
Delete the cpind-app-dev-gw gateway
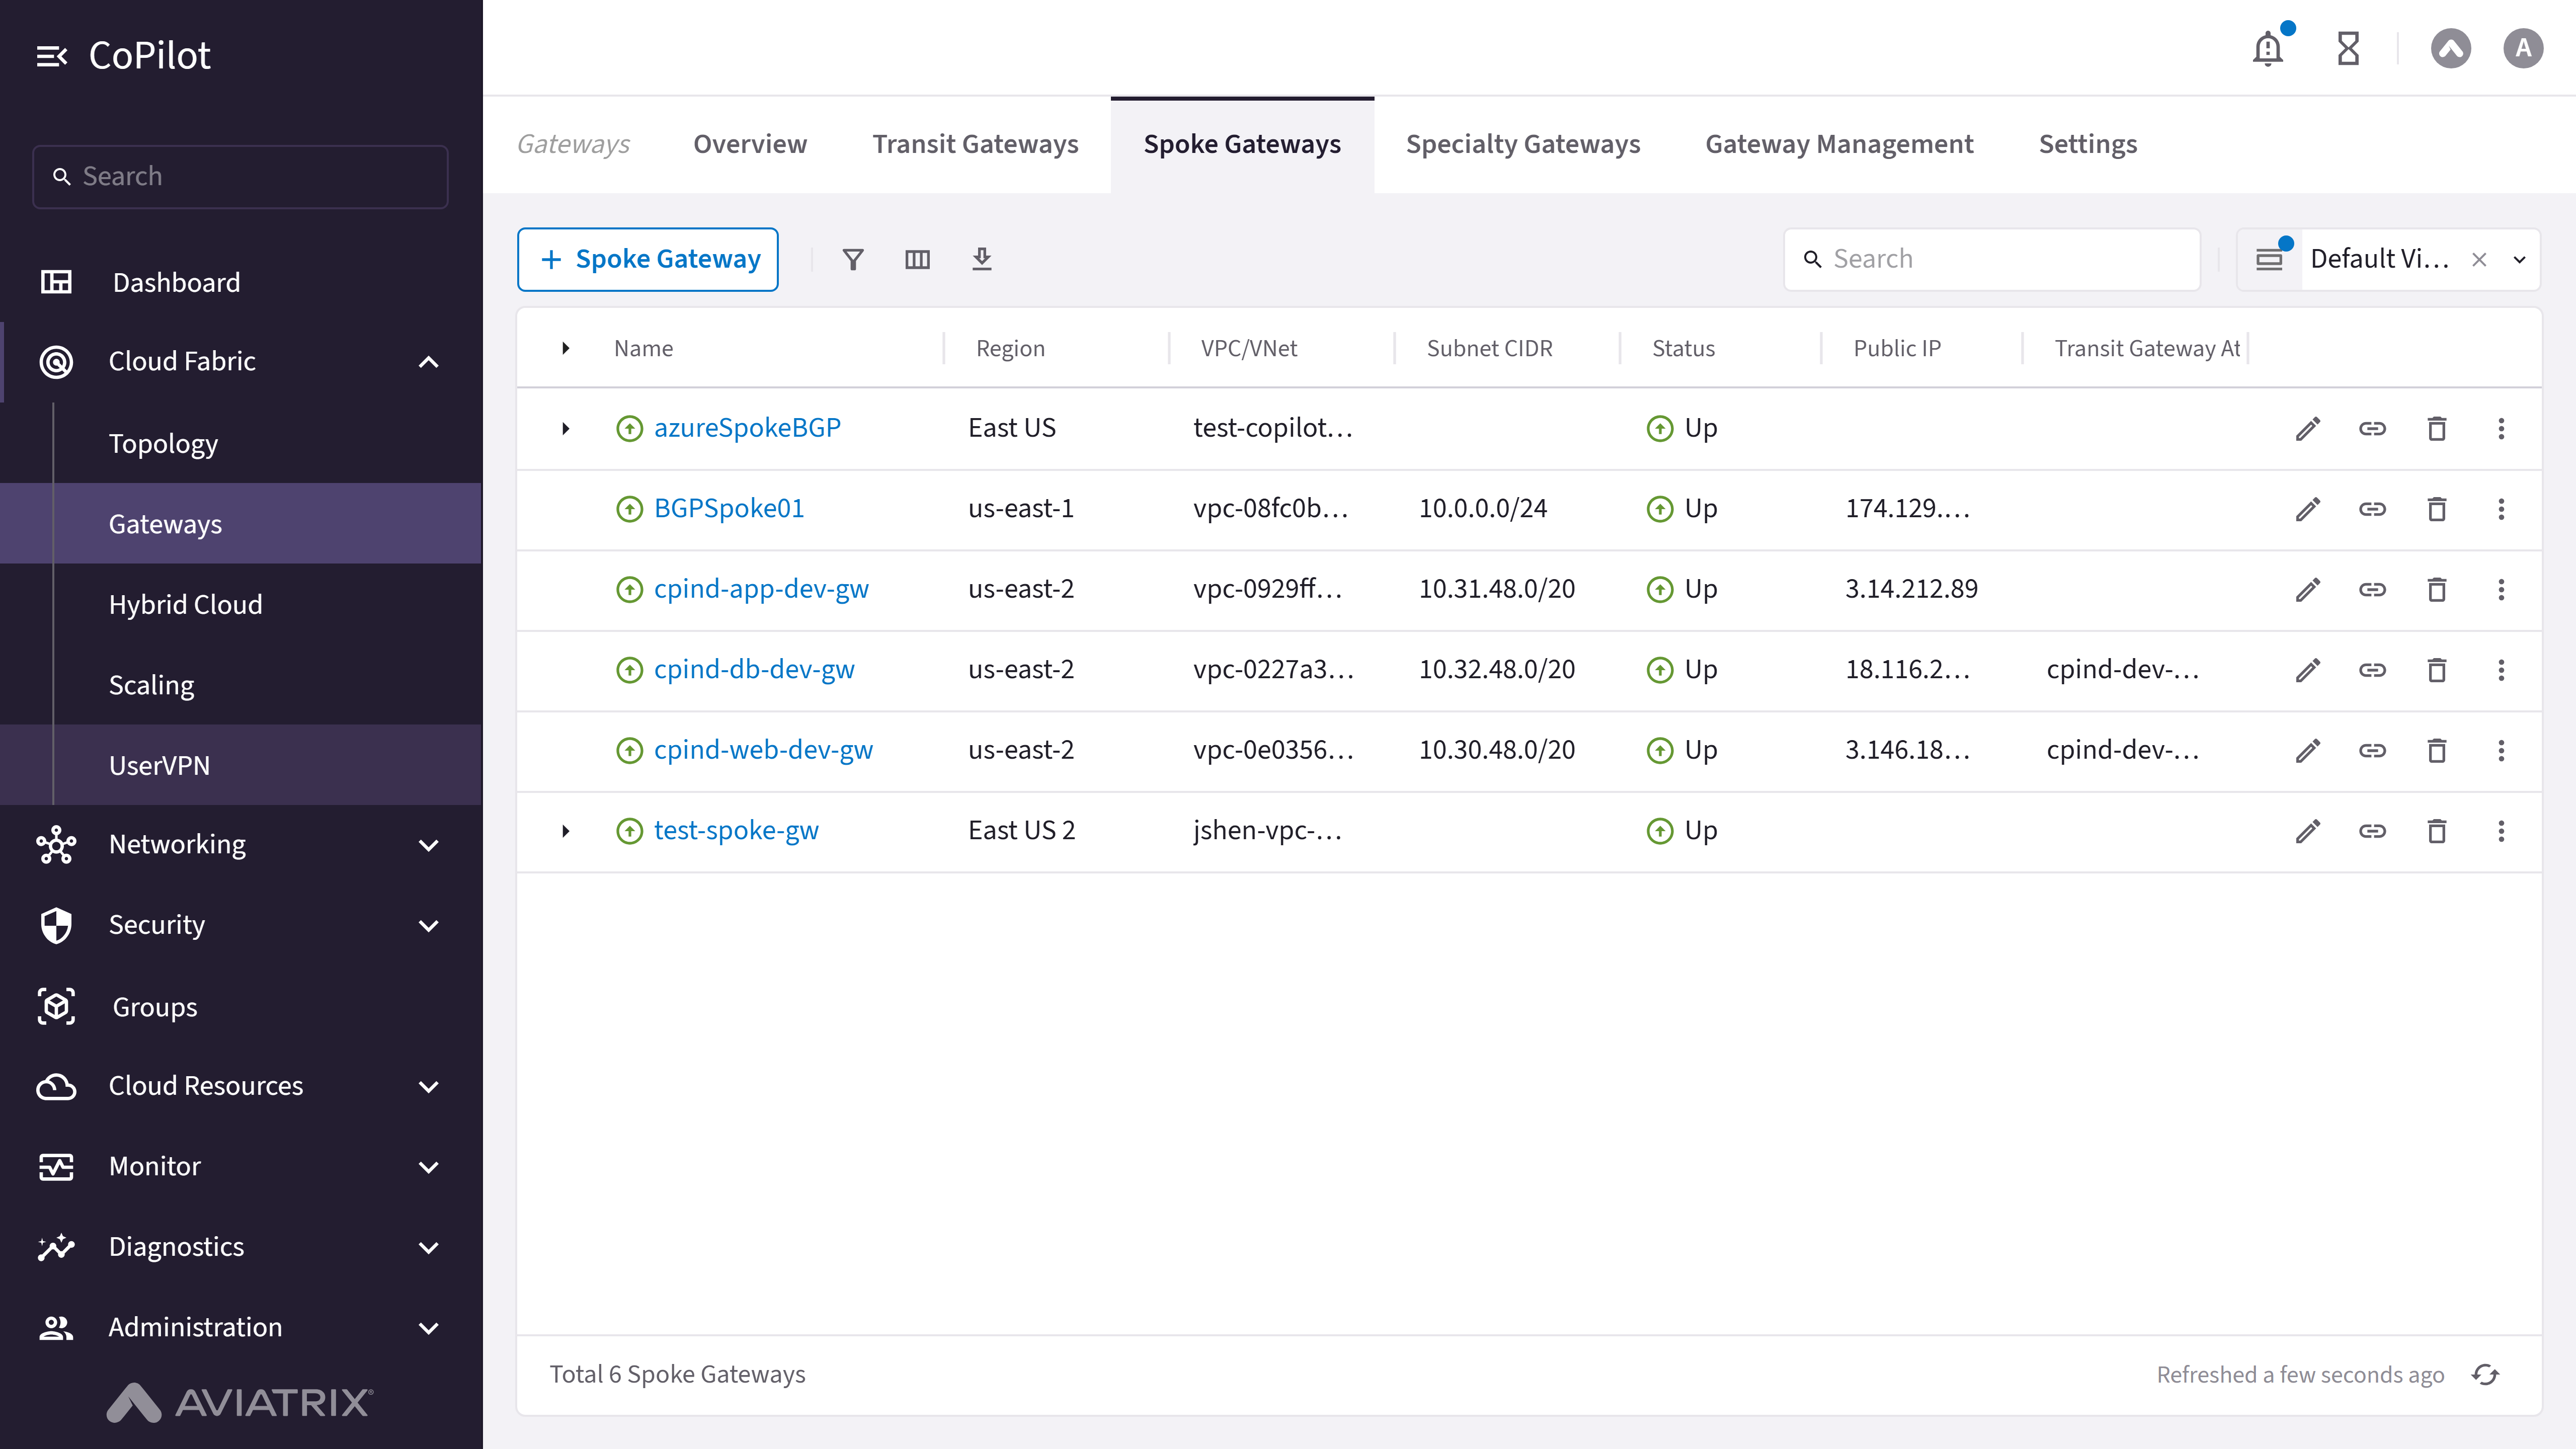[2437, 590]
